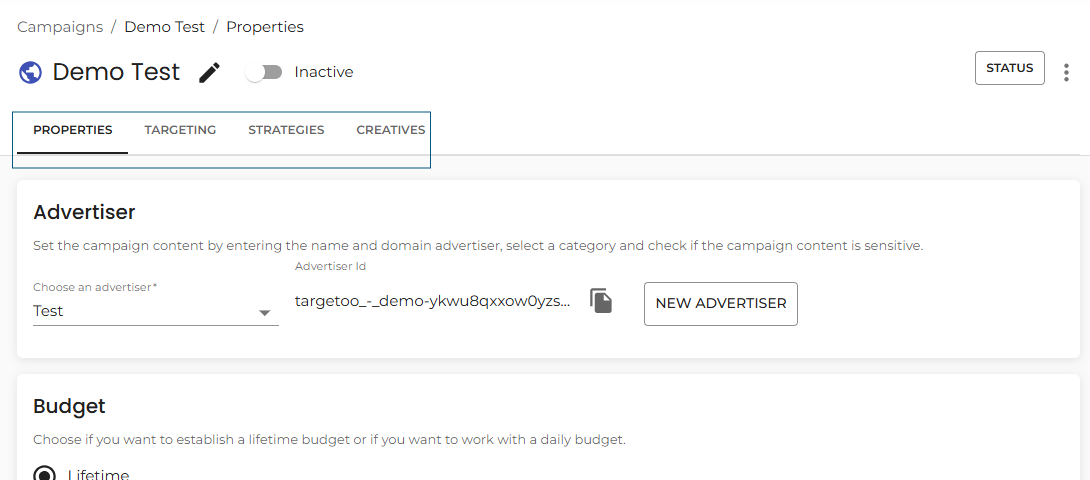Viewport: 1090px width, 480px height.
Task: Toggle the Inactive campaign switch
Action: 264,72
